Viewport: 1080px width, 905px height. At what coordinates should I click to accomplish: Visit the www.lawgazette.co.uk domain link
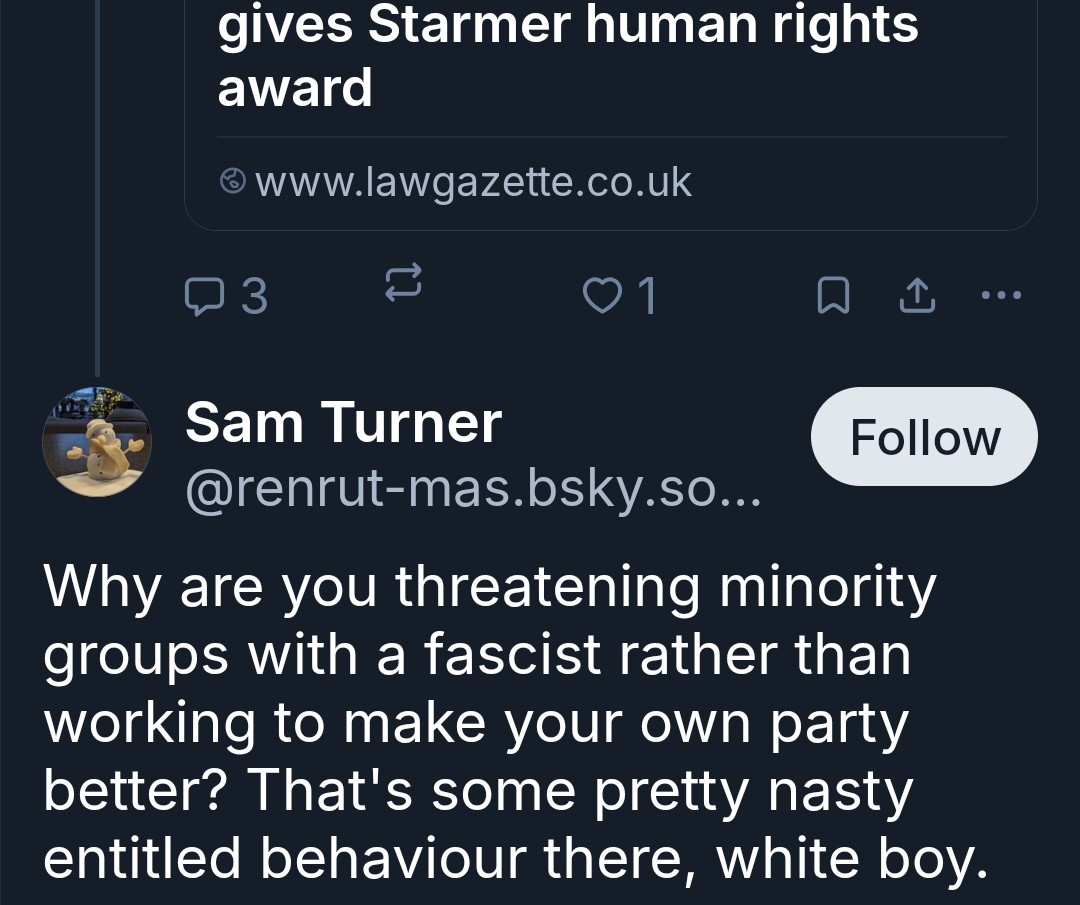[473, 182]
